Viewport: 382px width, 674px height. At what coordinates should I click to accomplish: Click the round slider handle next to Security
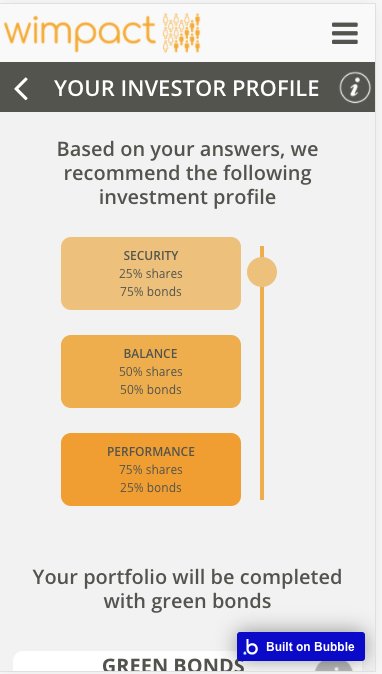coord(262,272)
